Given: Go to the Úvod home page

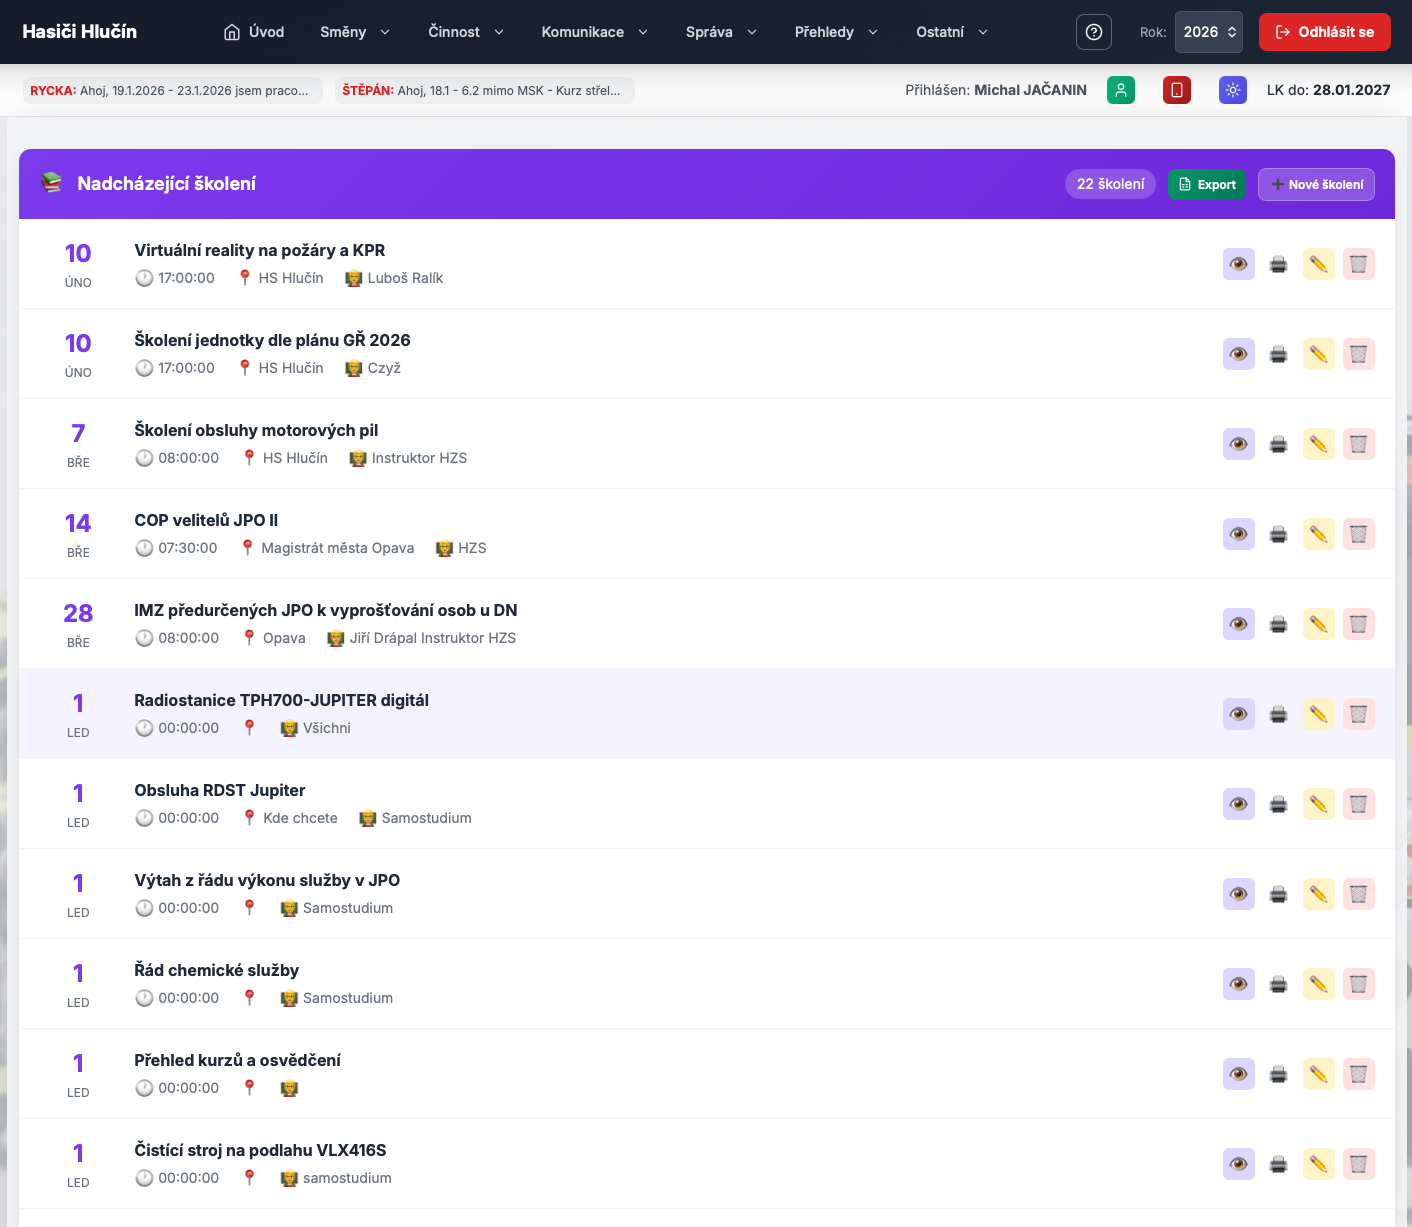Looking at the screenshot, I should pos(254,32).
